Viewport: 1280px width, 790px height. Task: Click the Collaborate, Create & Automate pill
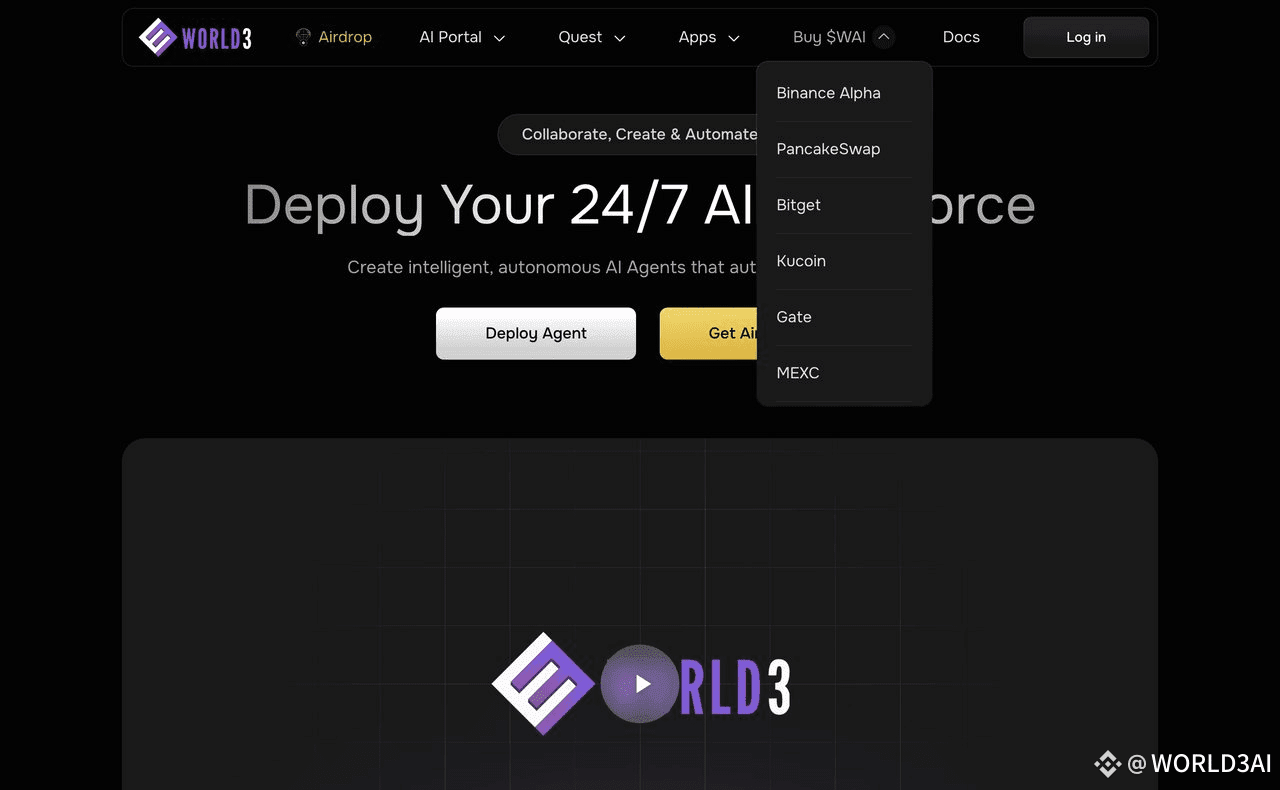[628, 134]
